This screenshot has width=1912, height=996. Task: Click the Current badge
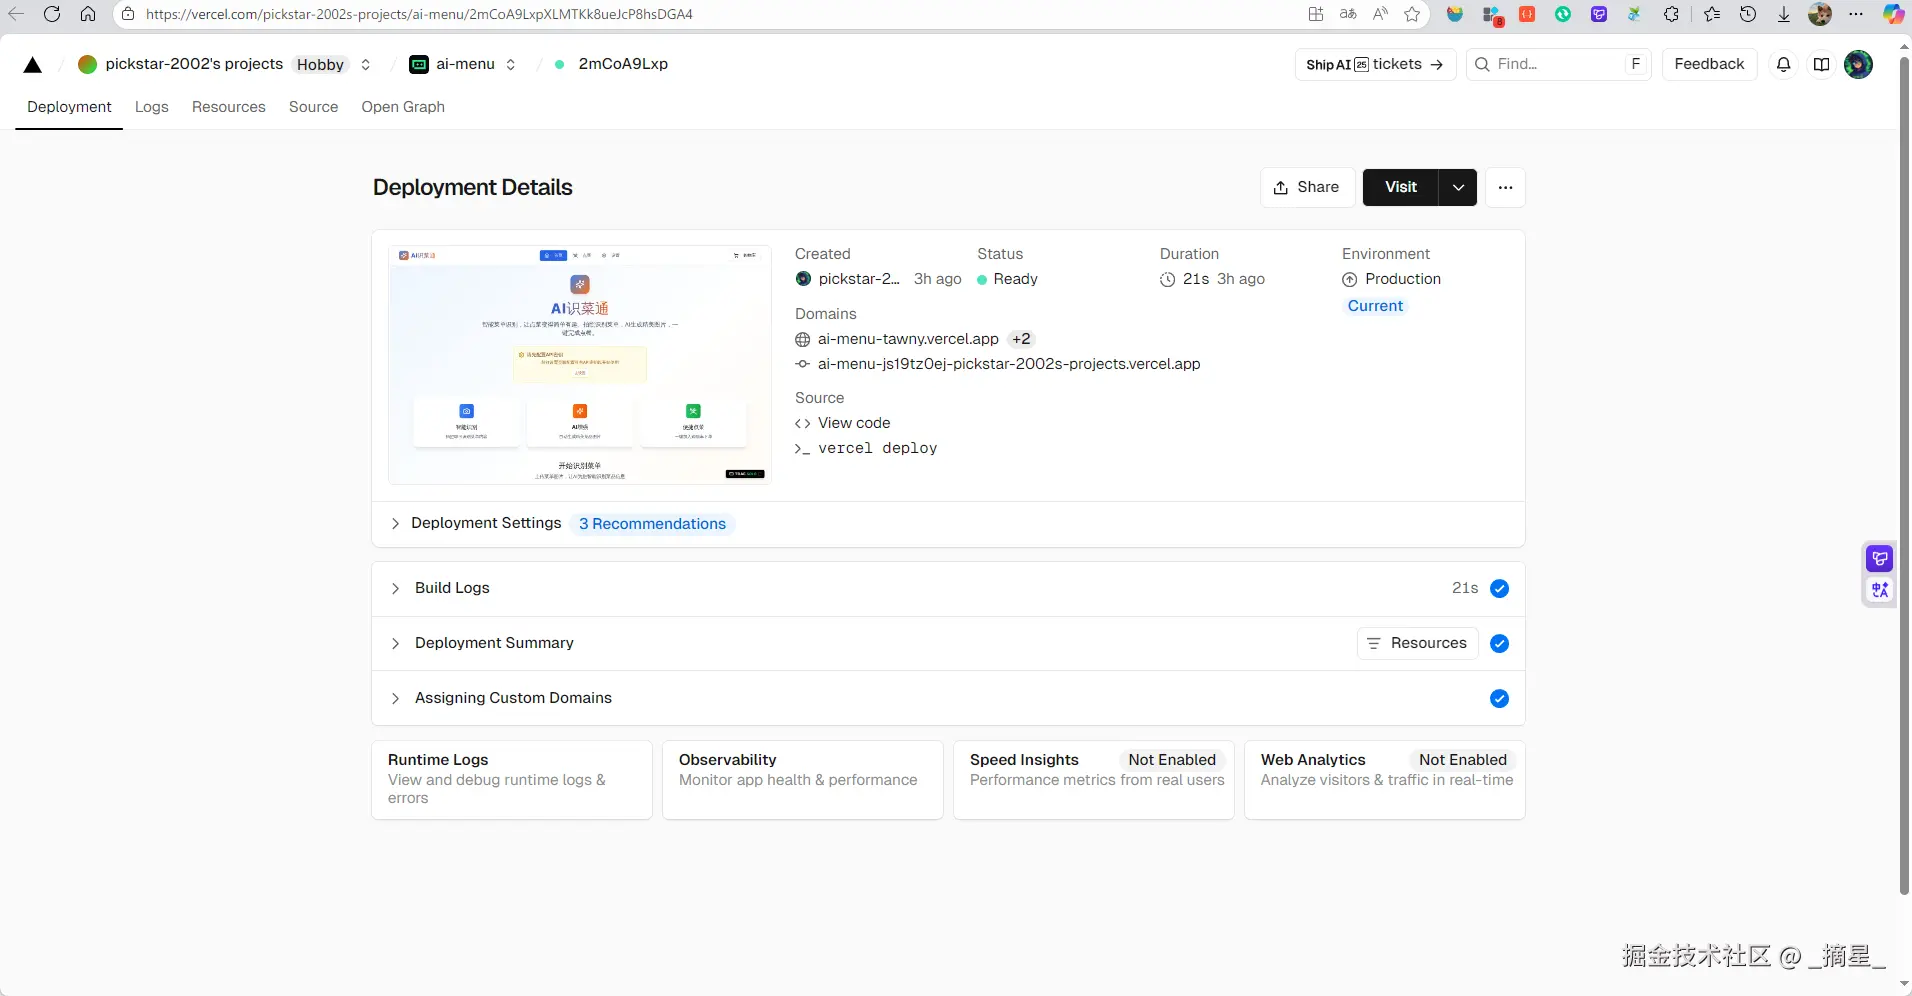pyautogui.click(x=1375, y=306)
